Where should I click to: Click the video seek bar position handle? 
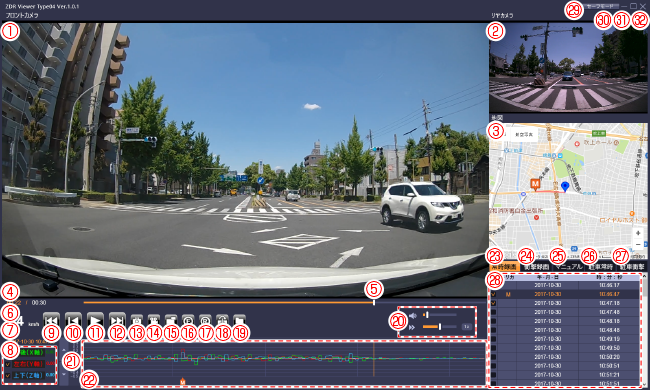click(374, 303)
